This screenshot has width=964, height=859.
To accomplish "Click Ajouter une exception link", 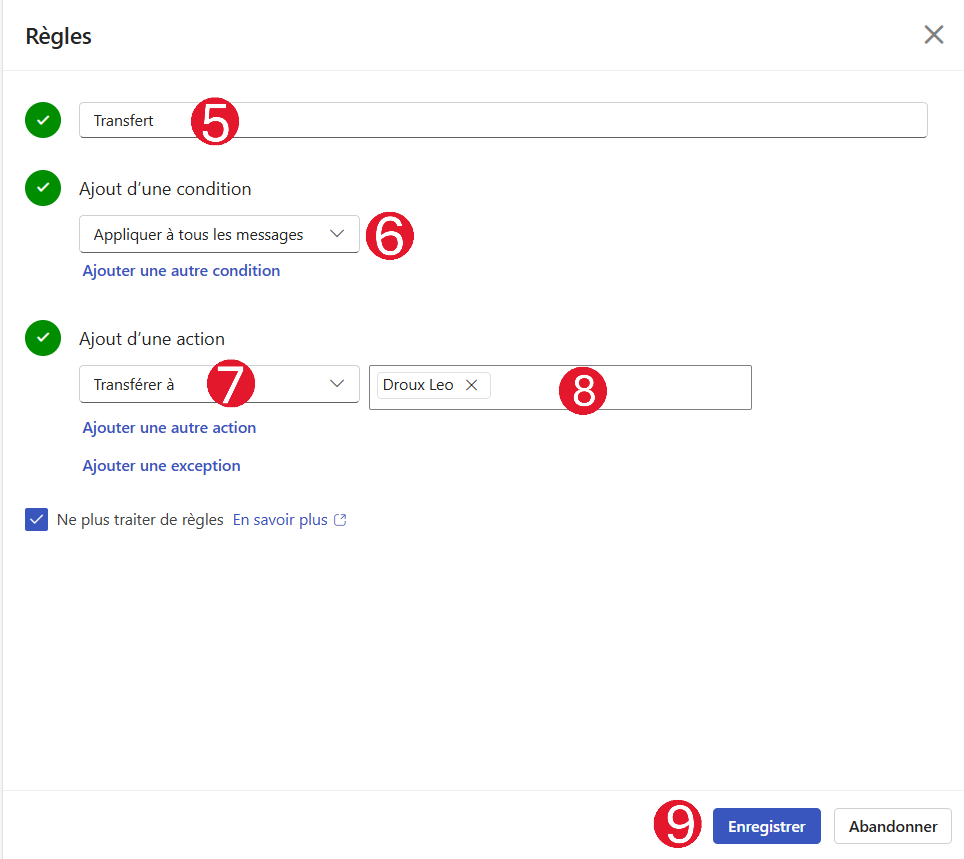I will coord(161,466).
